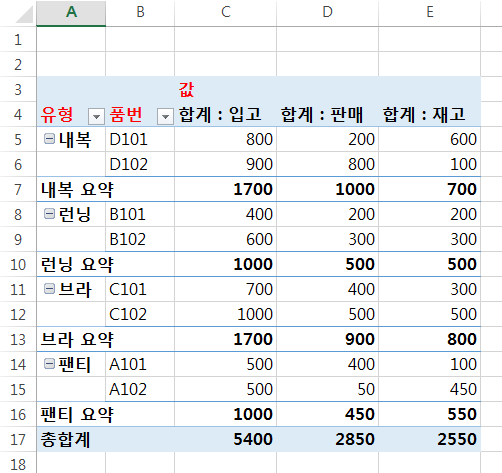Click 브라 요약 판매 value 900
Viewport: 502px width, 473px height.
click(360, 339)
